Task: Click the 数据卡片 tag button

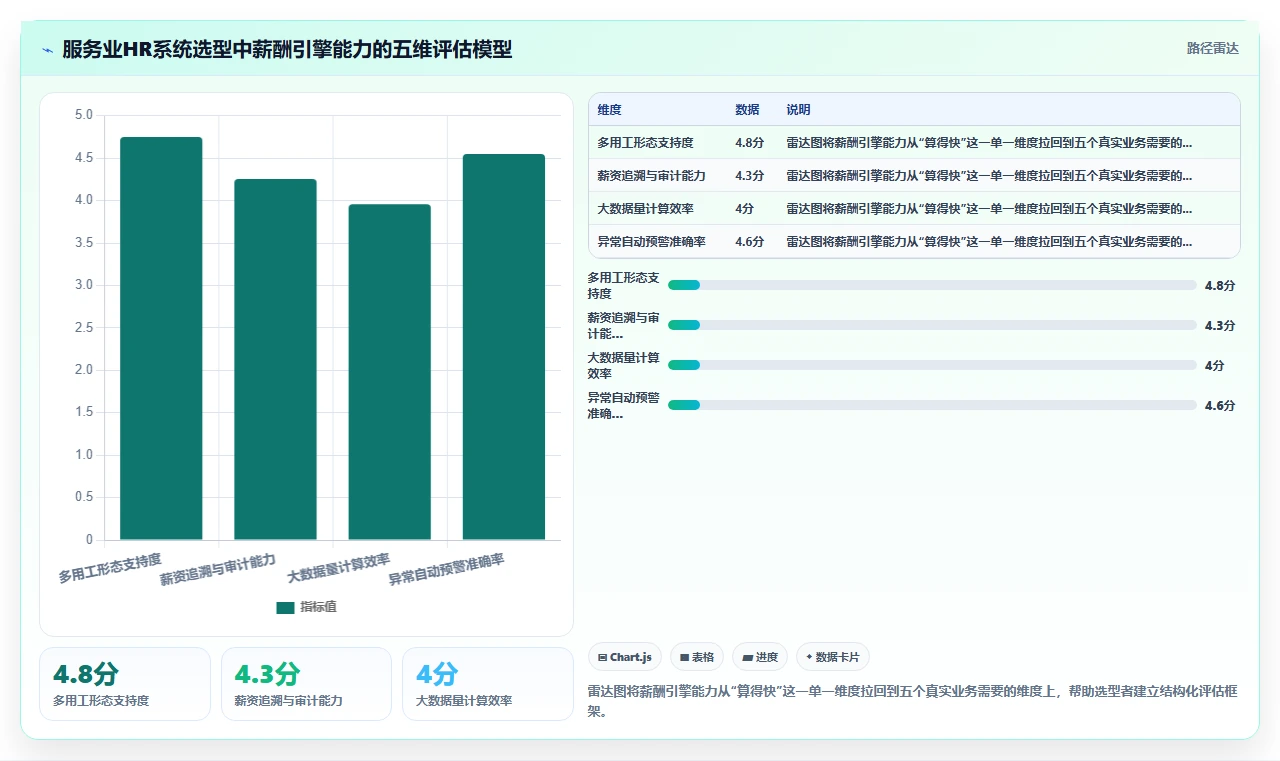Action: pyautogui.click(x=833, y=657)
